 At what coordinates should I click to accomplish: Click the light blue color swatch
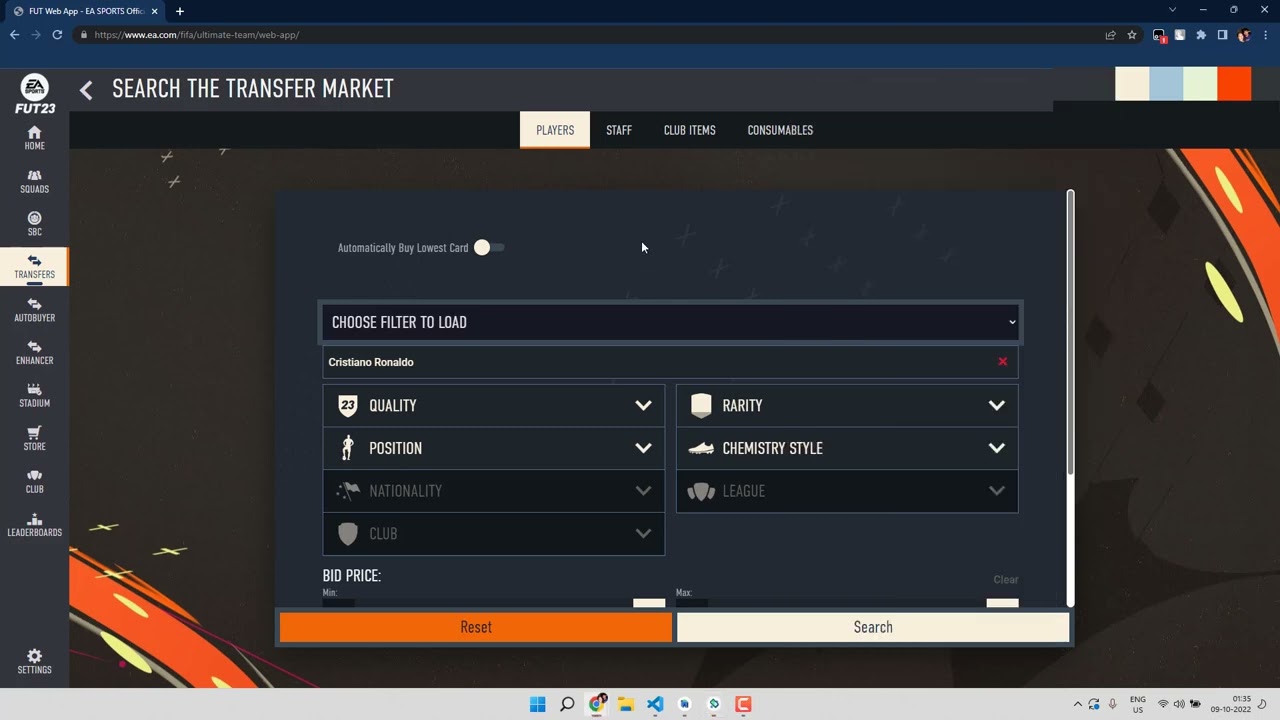point(1166,84)
